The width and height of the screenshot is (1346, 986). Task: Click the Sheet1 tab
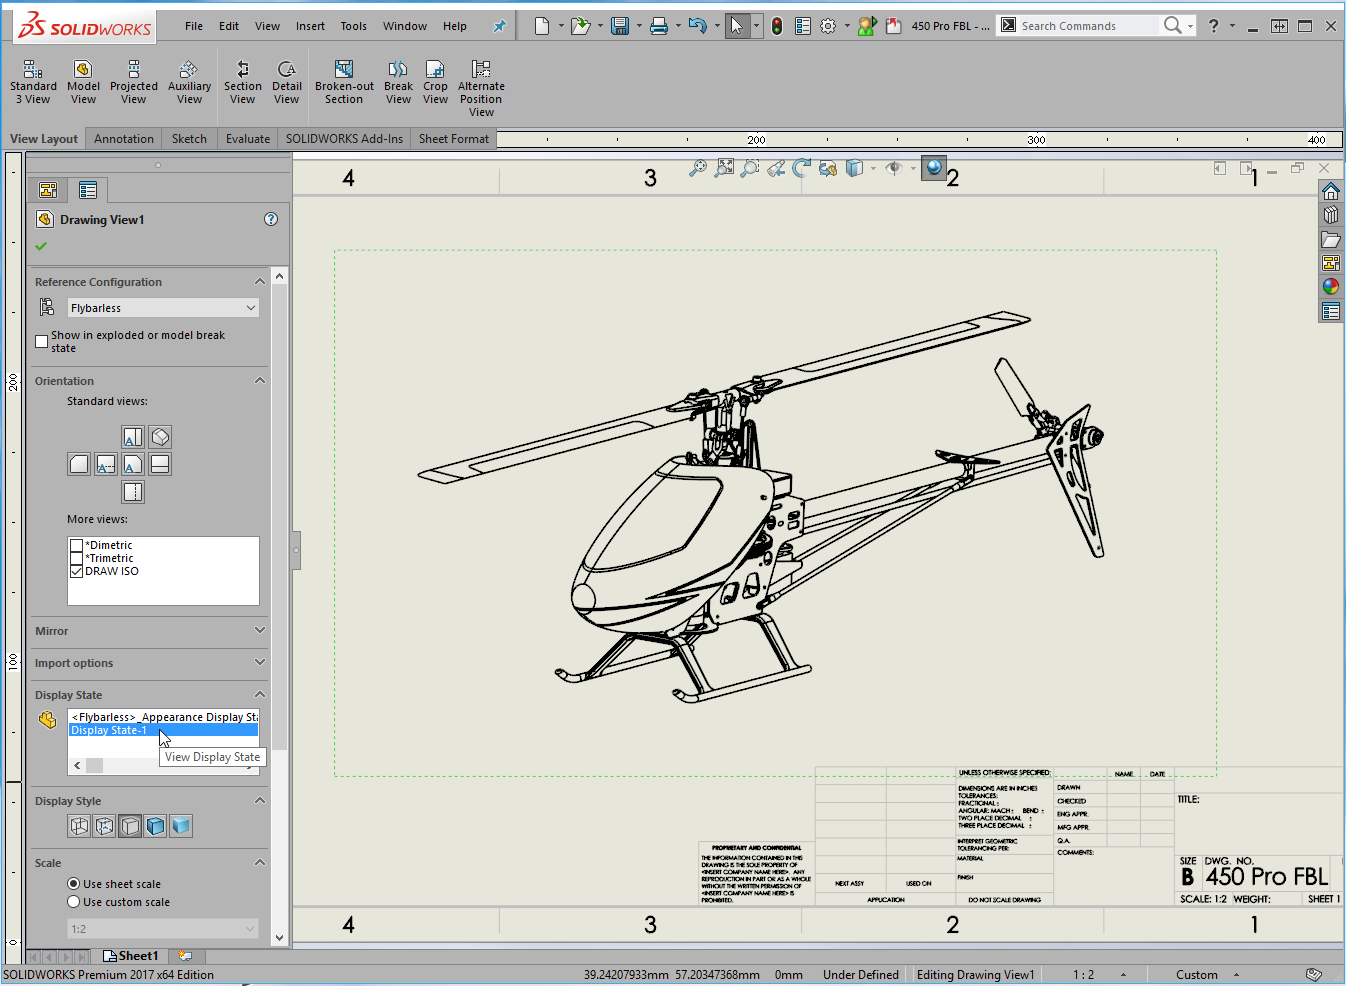tap(131, 956)
